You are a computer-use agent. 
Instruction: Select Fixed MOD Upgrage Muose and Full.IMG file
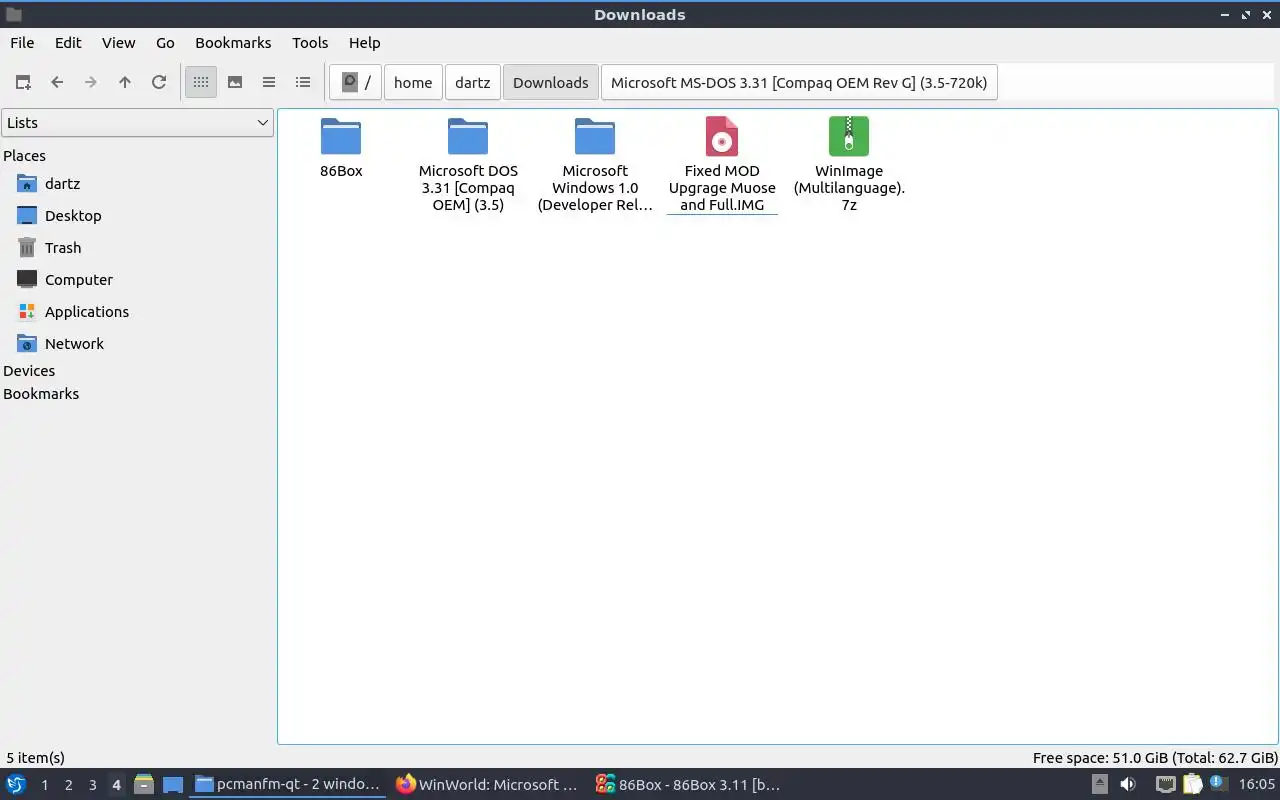tap(722, 165)
